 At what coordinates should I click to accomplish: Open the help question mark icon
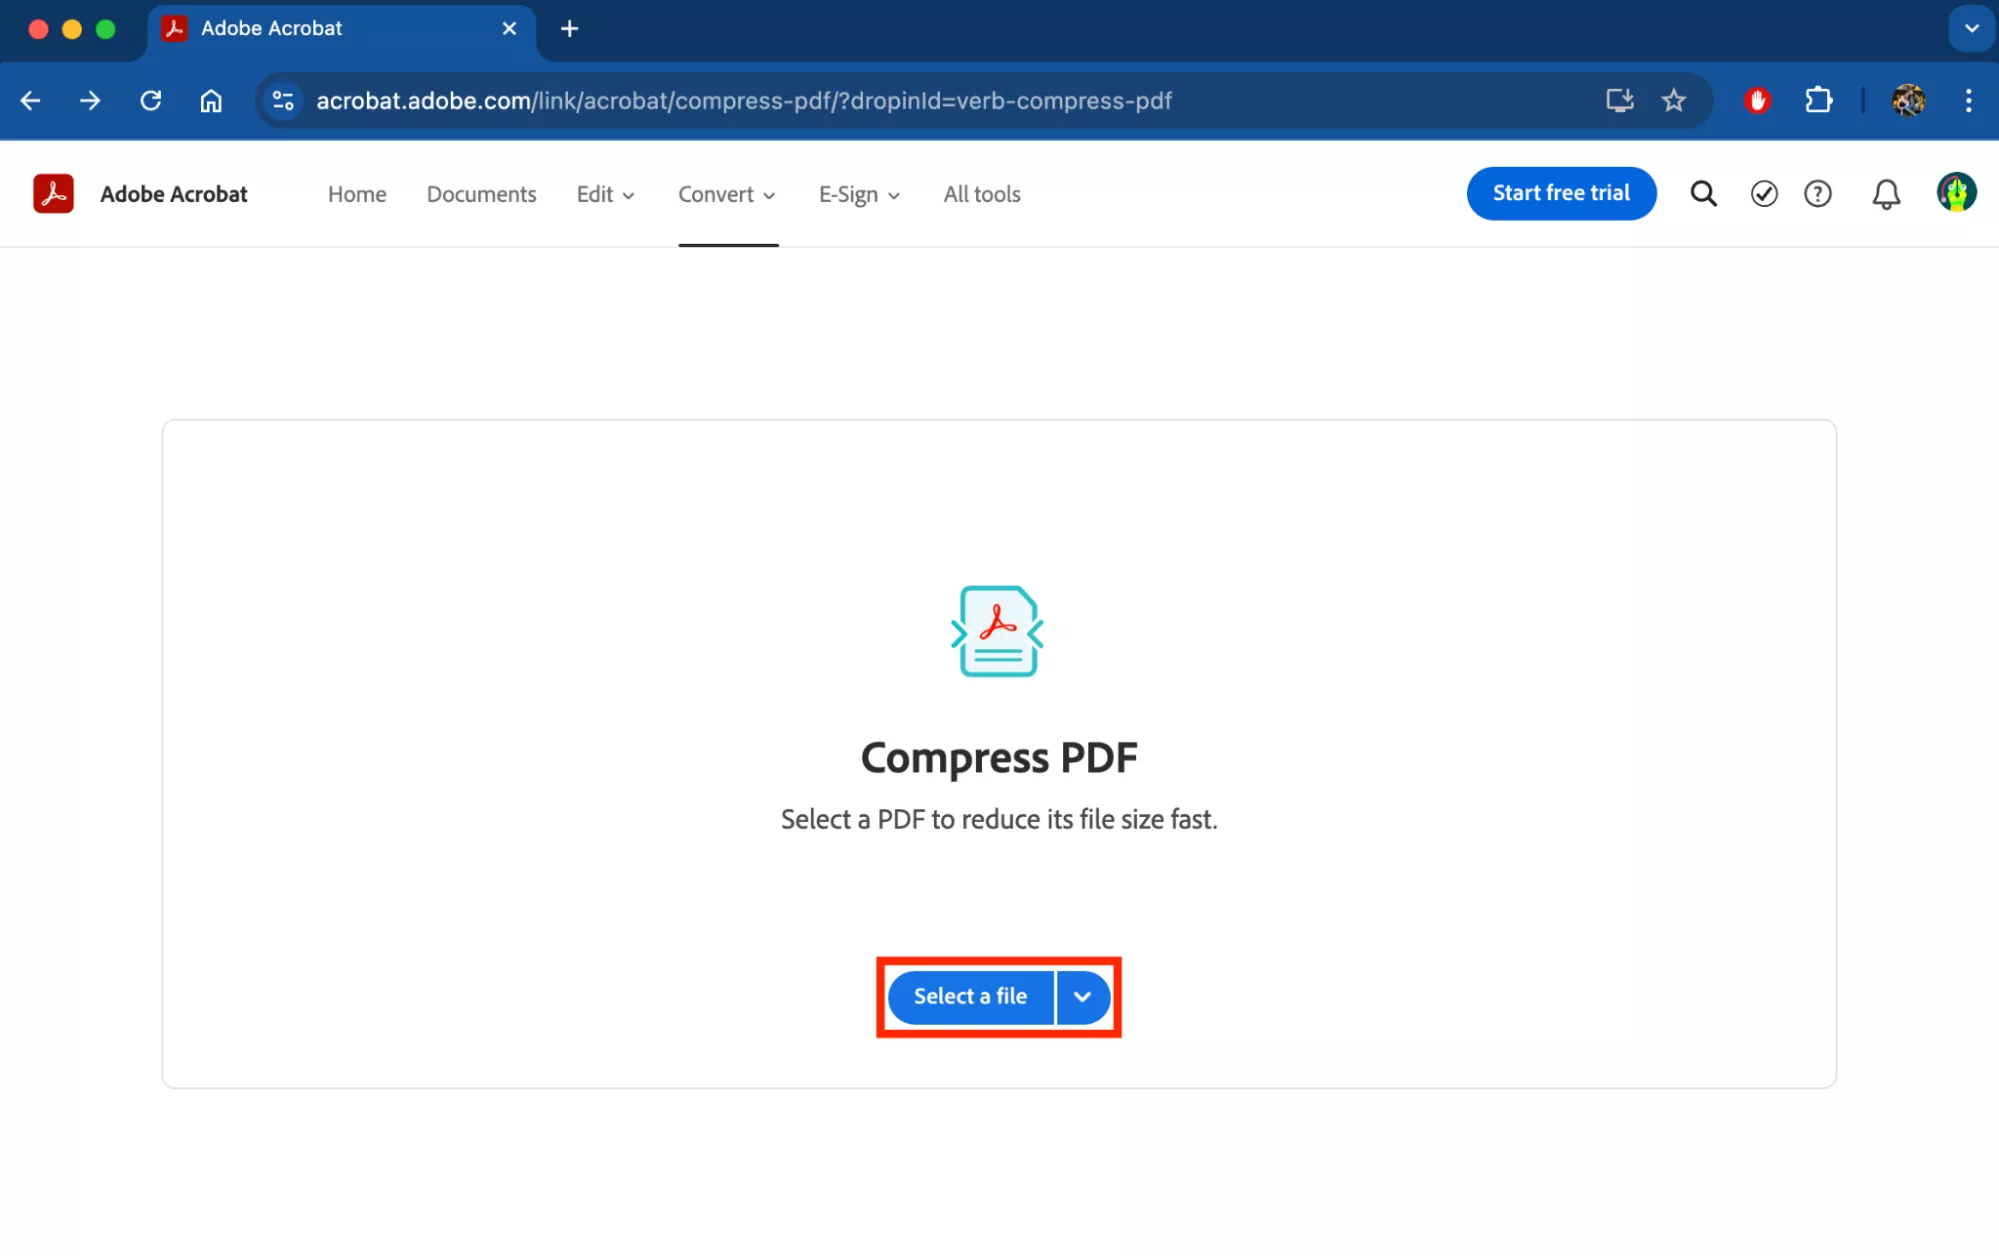click(1818, 194)
